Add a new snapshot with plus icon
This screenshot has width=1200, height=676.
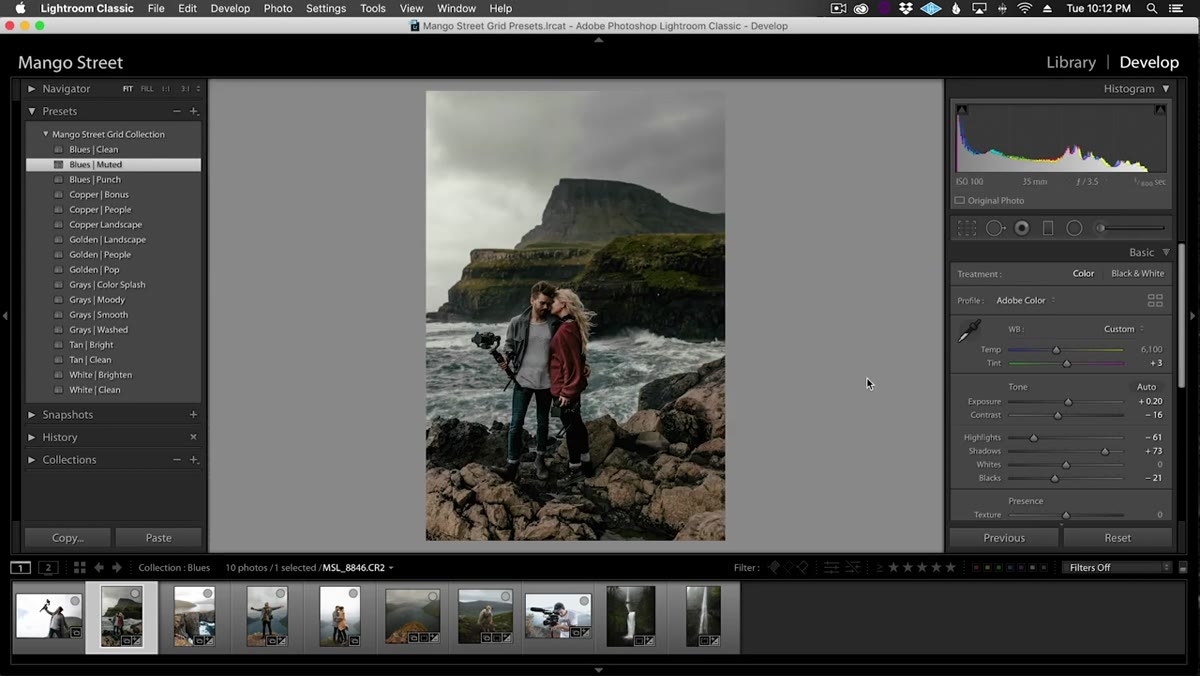pos(194,414)
